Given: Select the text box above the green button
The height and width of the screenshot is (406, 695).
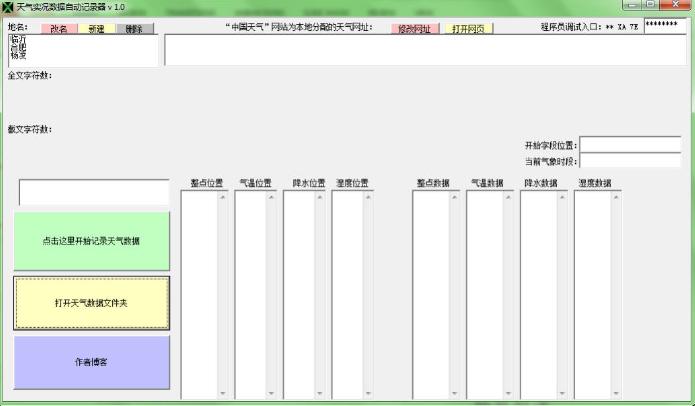Looking at the screenshot, I should coord(94,192).
